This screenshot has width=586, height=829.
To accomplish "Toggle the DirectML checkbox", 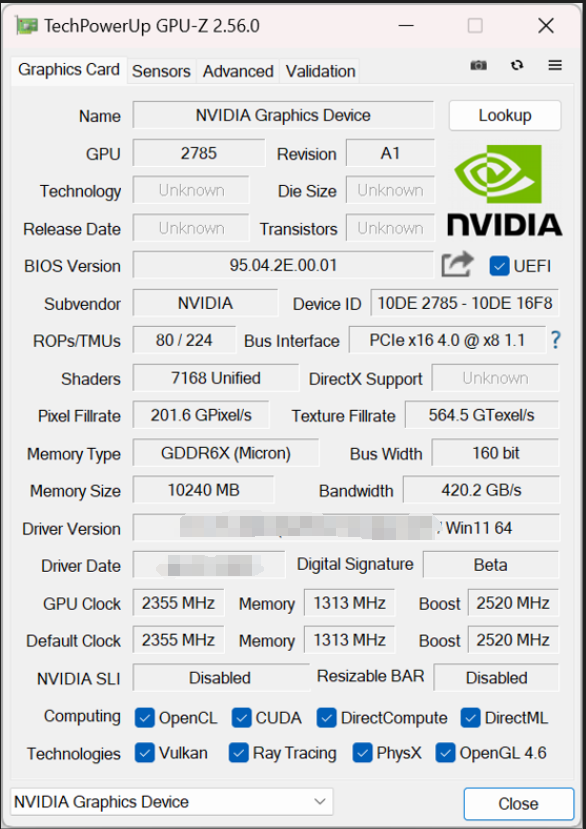I will pos(470,718).
